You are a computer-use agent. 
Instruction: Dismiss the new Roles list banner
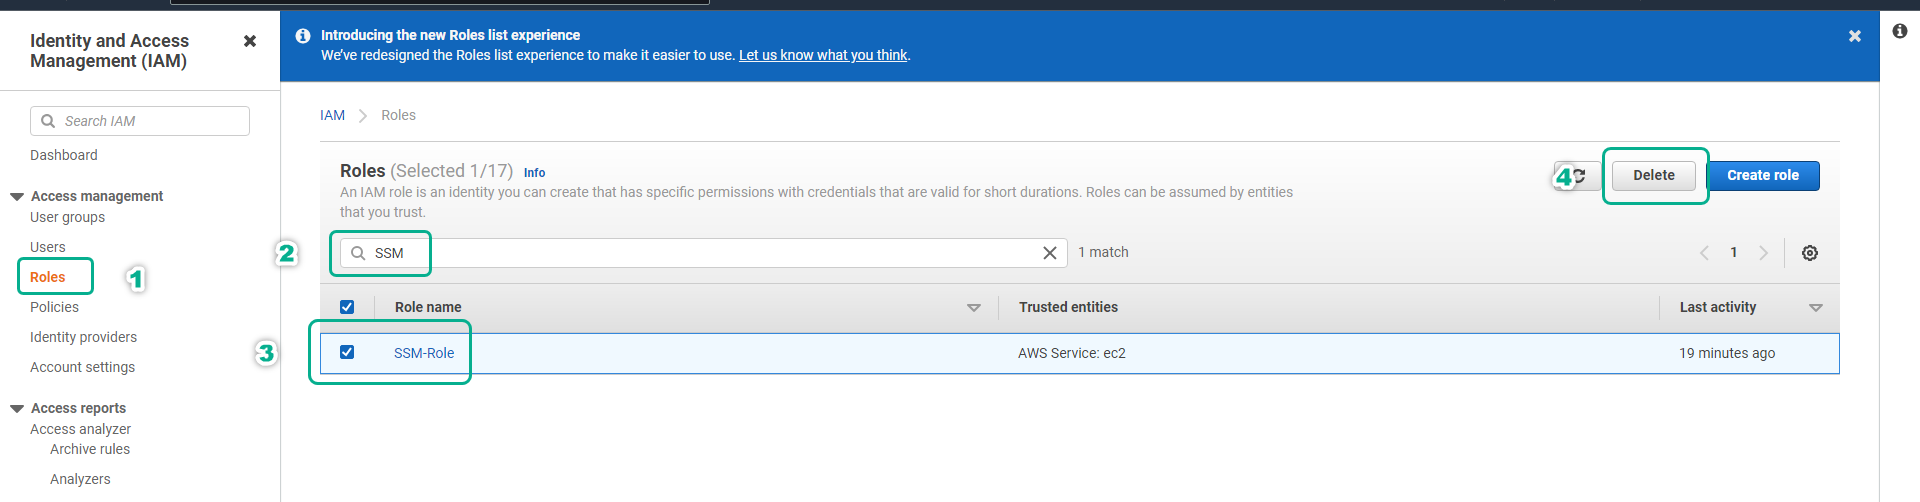tap(1855, 36)
